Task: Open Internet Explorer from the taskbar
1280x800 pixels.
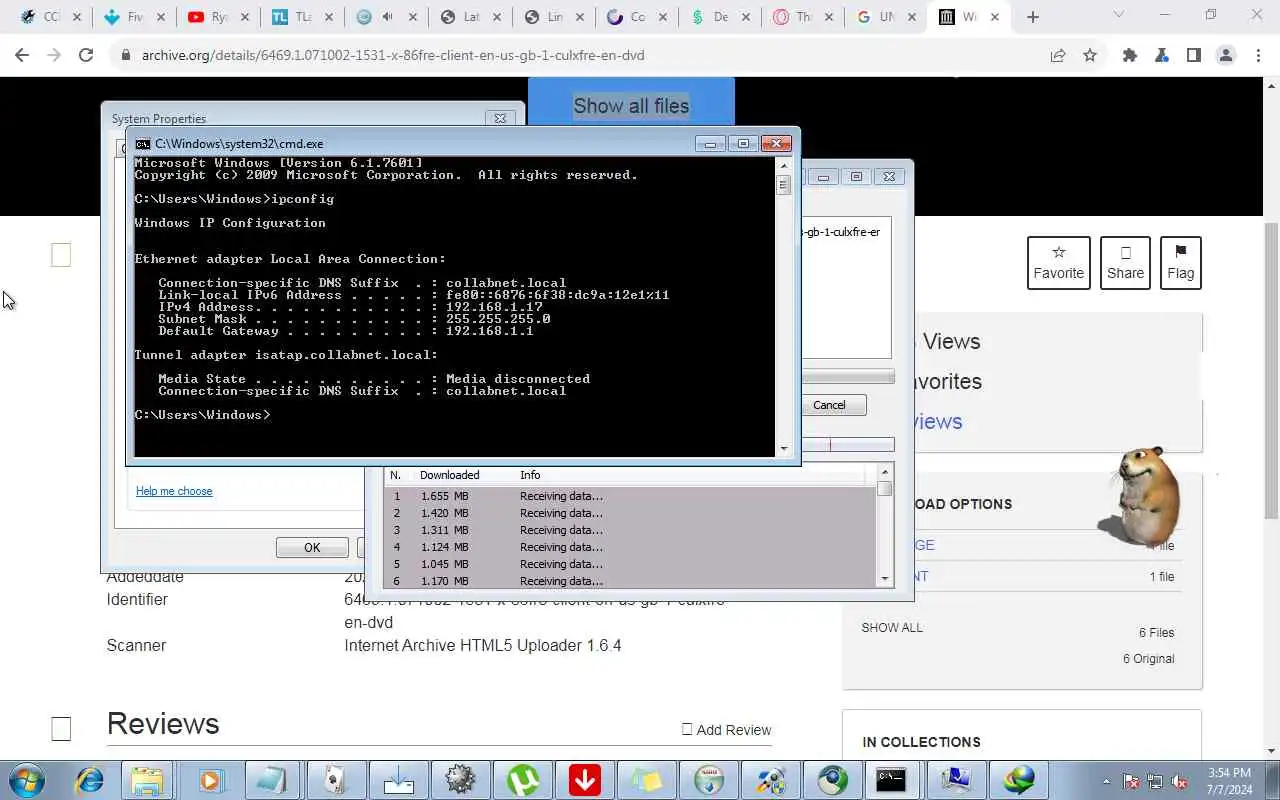Action: [90, 780]
